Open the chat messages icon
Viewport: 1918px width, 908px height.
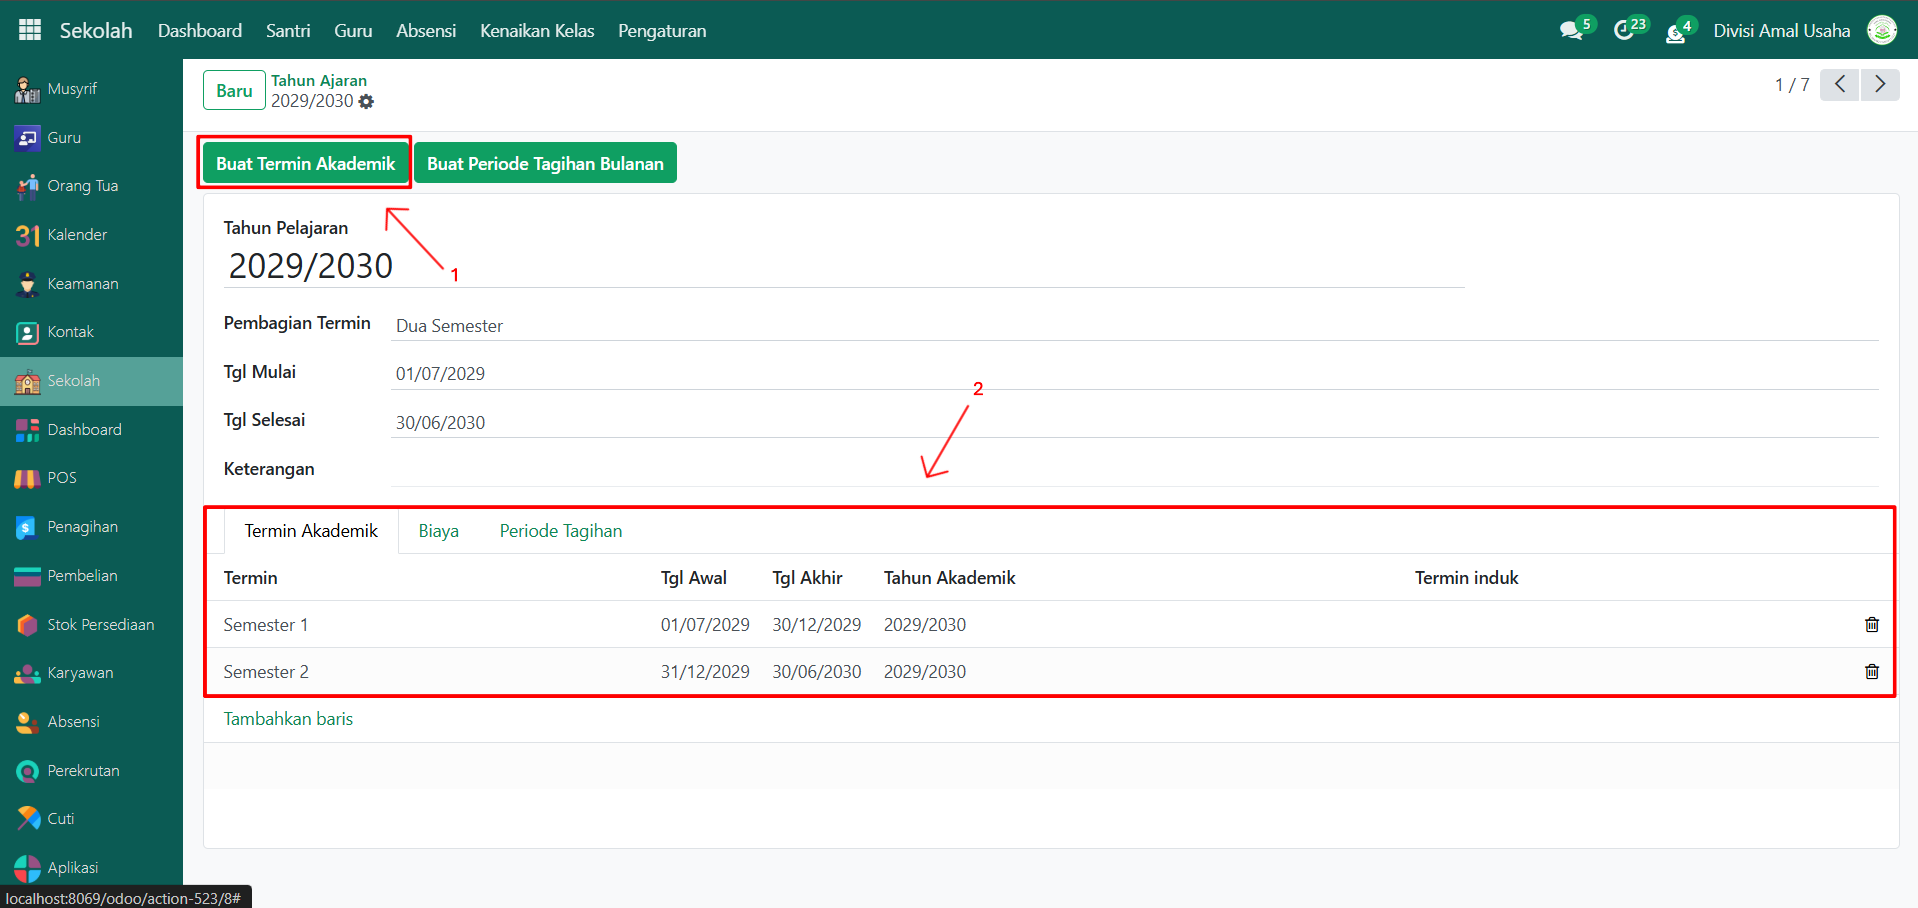(1571, 31)
